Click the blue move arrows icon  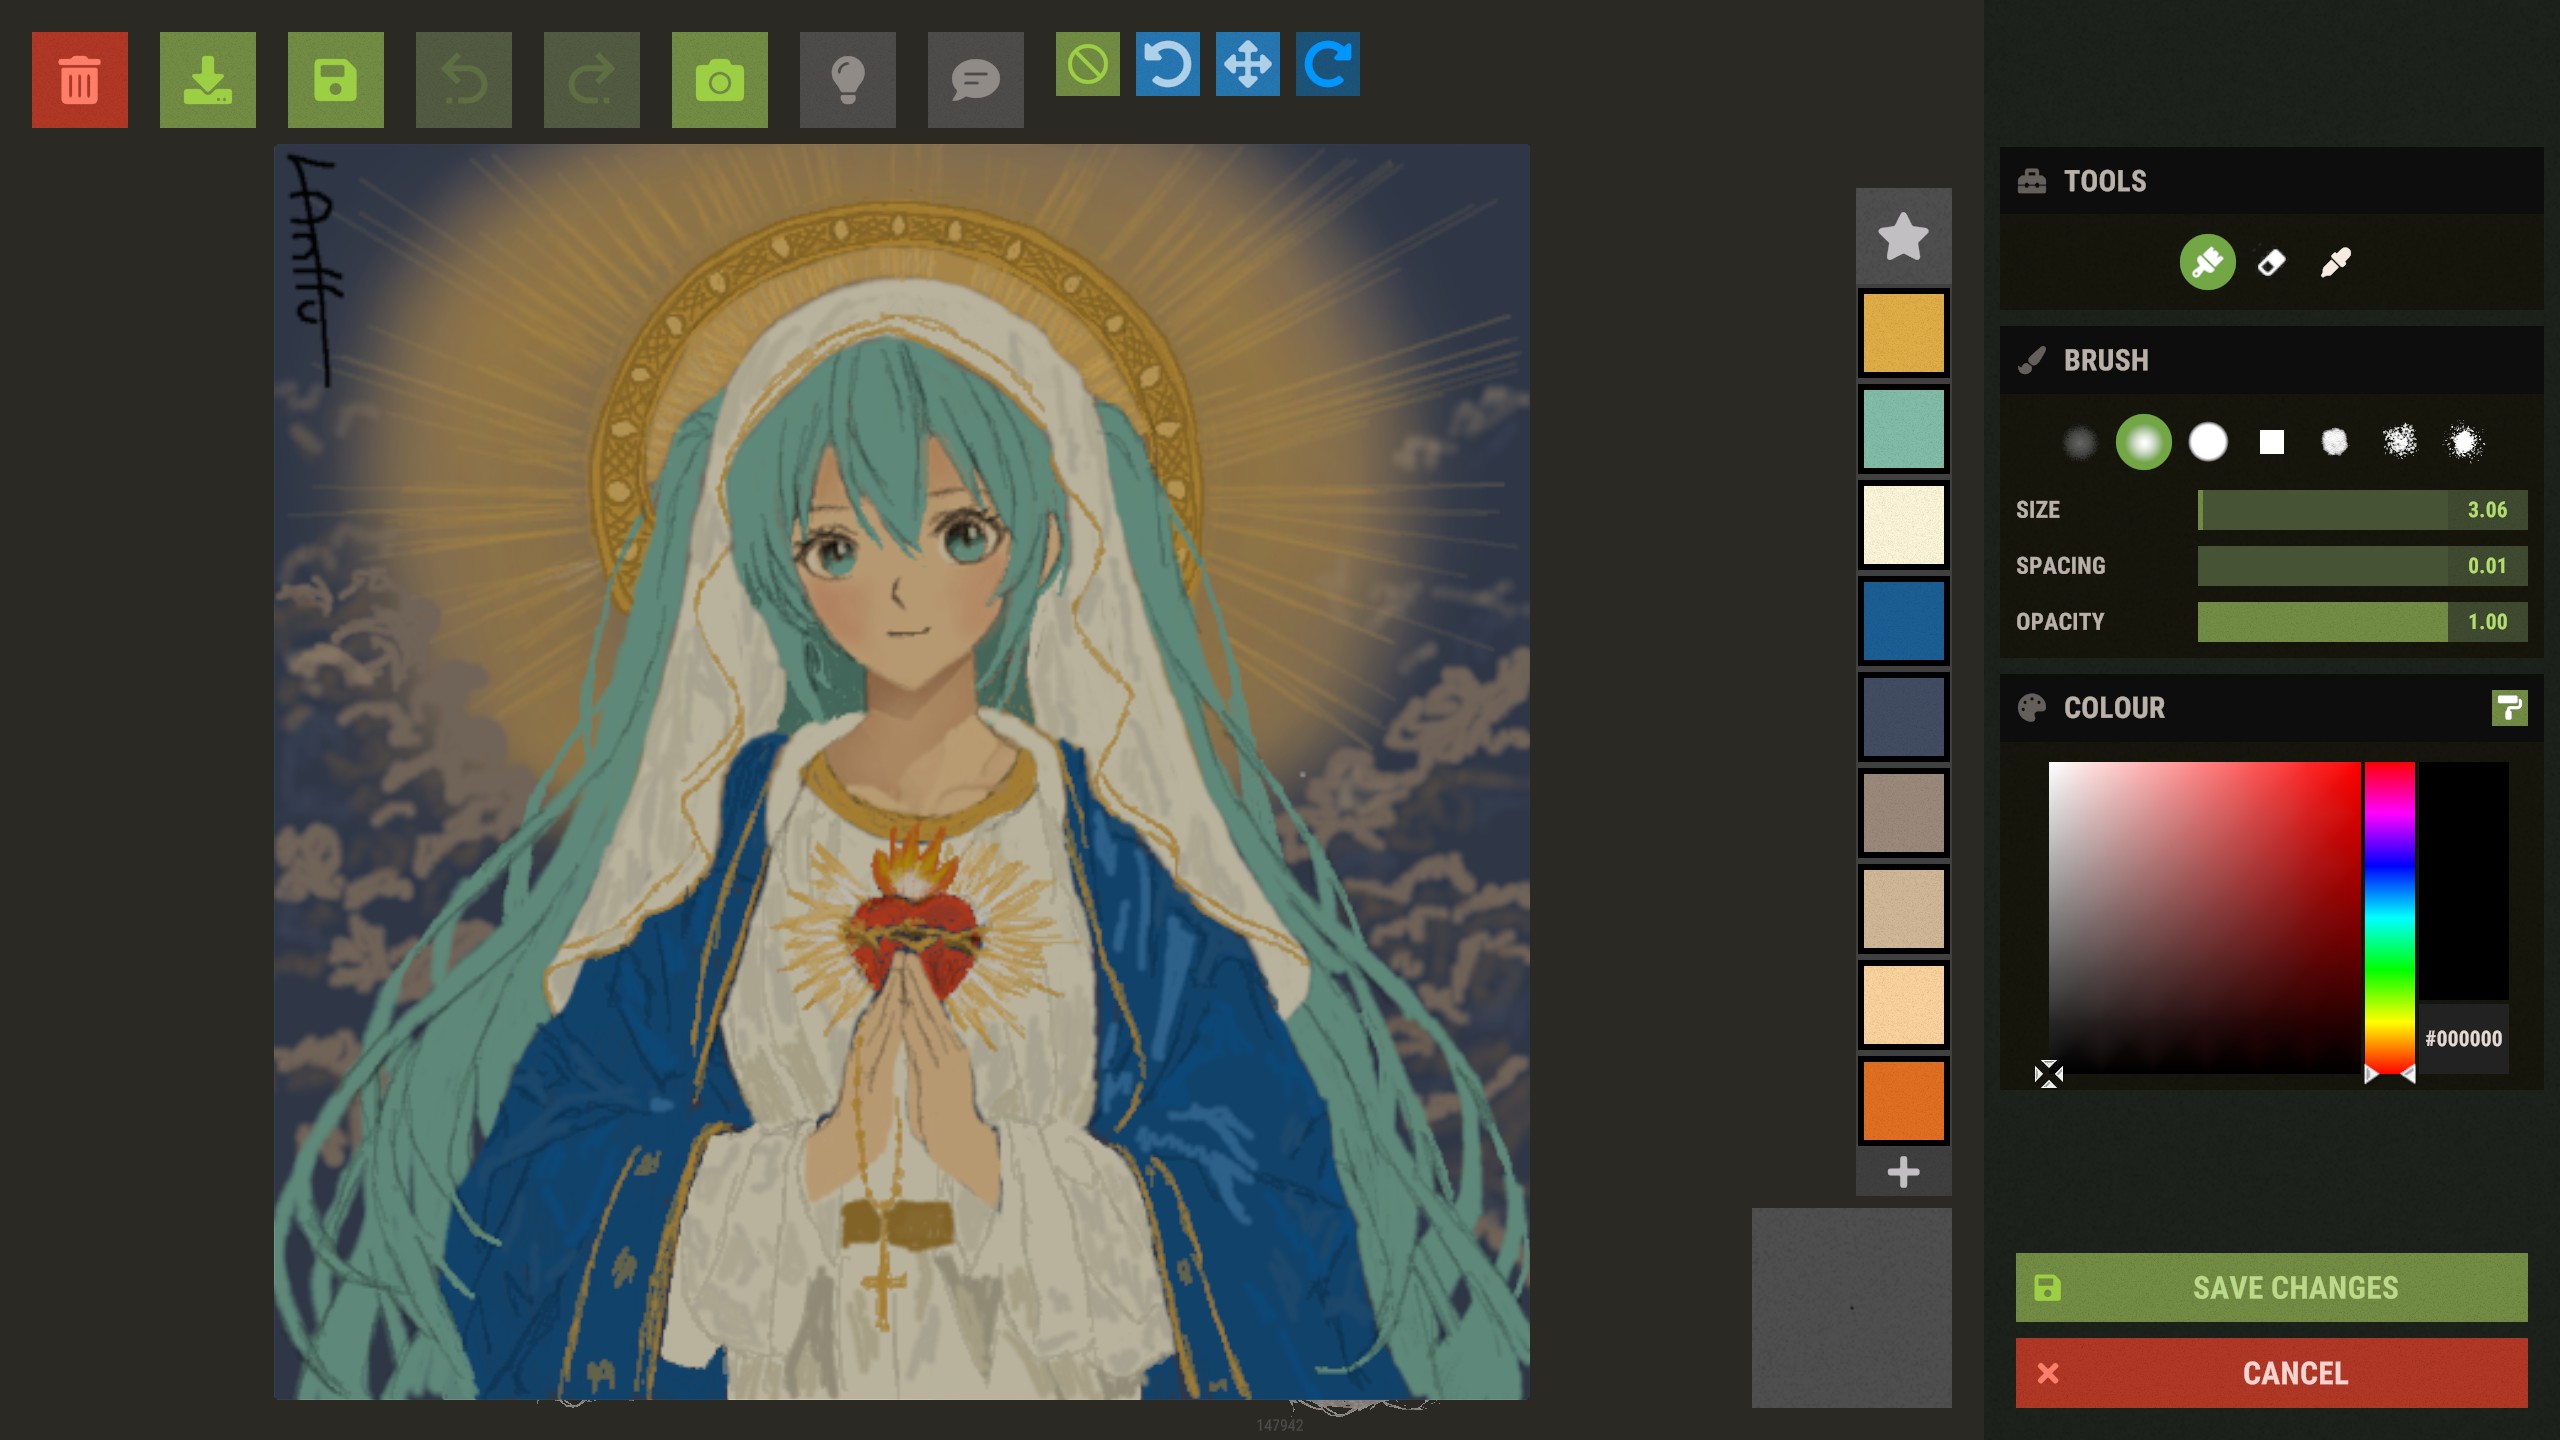(1248, 64)
